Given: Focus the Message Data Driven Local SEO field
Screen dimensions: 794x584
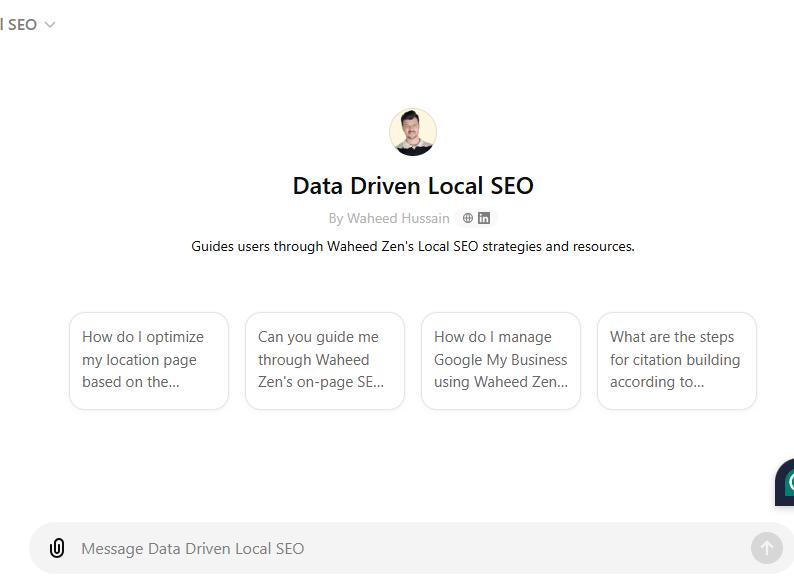Looking at the screenshot, I should tap(413, 548).
